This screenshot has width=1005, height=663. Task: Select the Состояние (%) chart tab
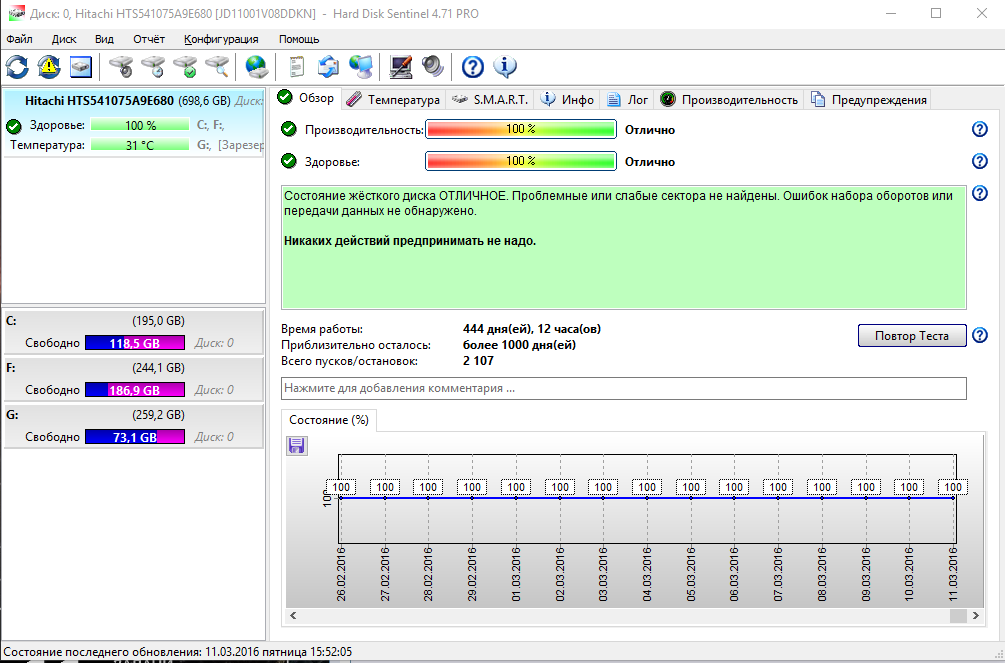[329, 421]
